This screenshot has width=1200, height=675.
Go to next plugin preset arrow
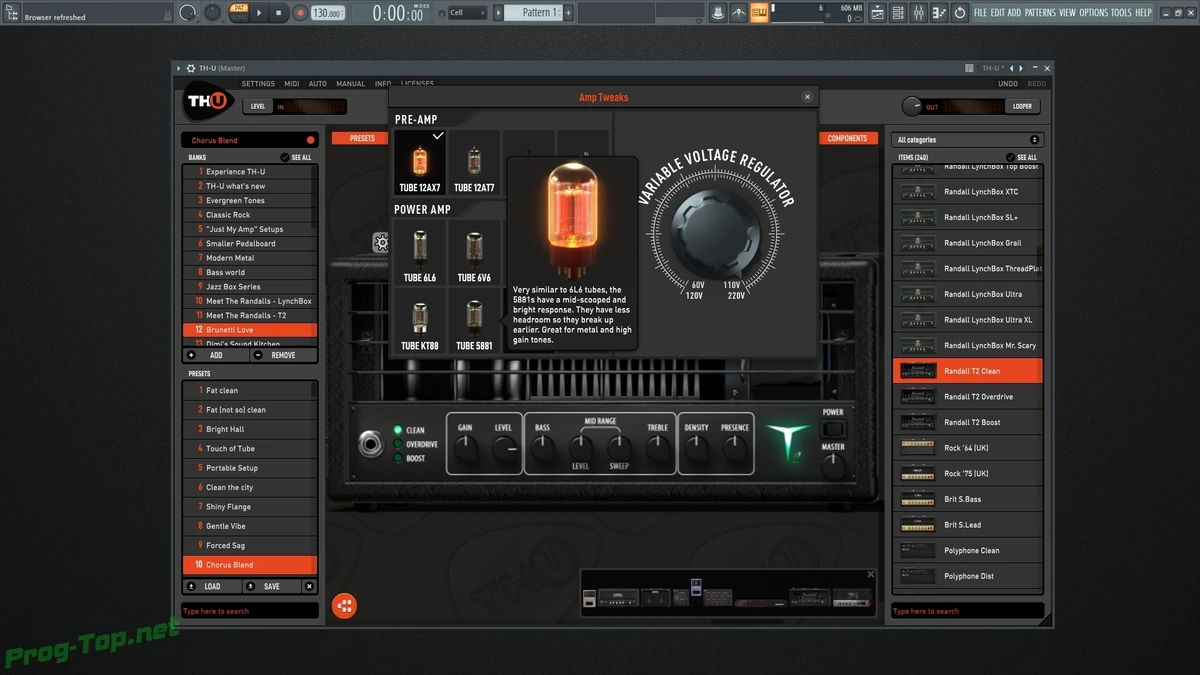[1019, 68]
